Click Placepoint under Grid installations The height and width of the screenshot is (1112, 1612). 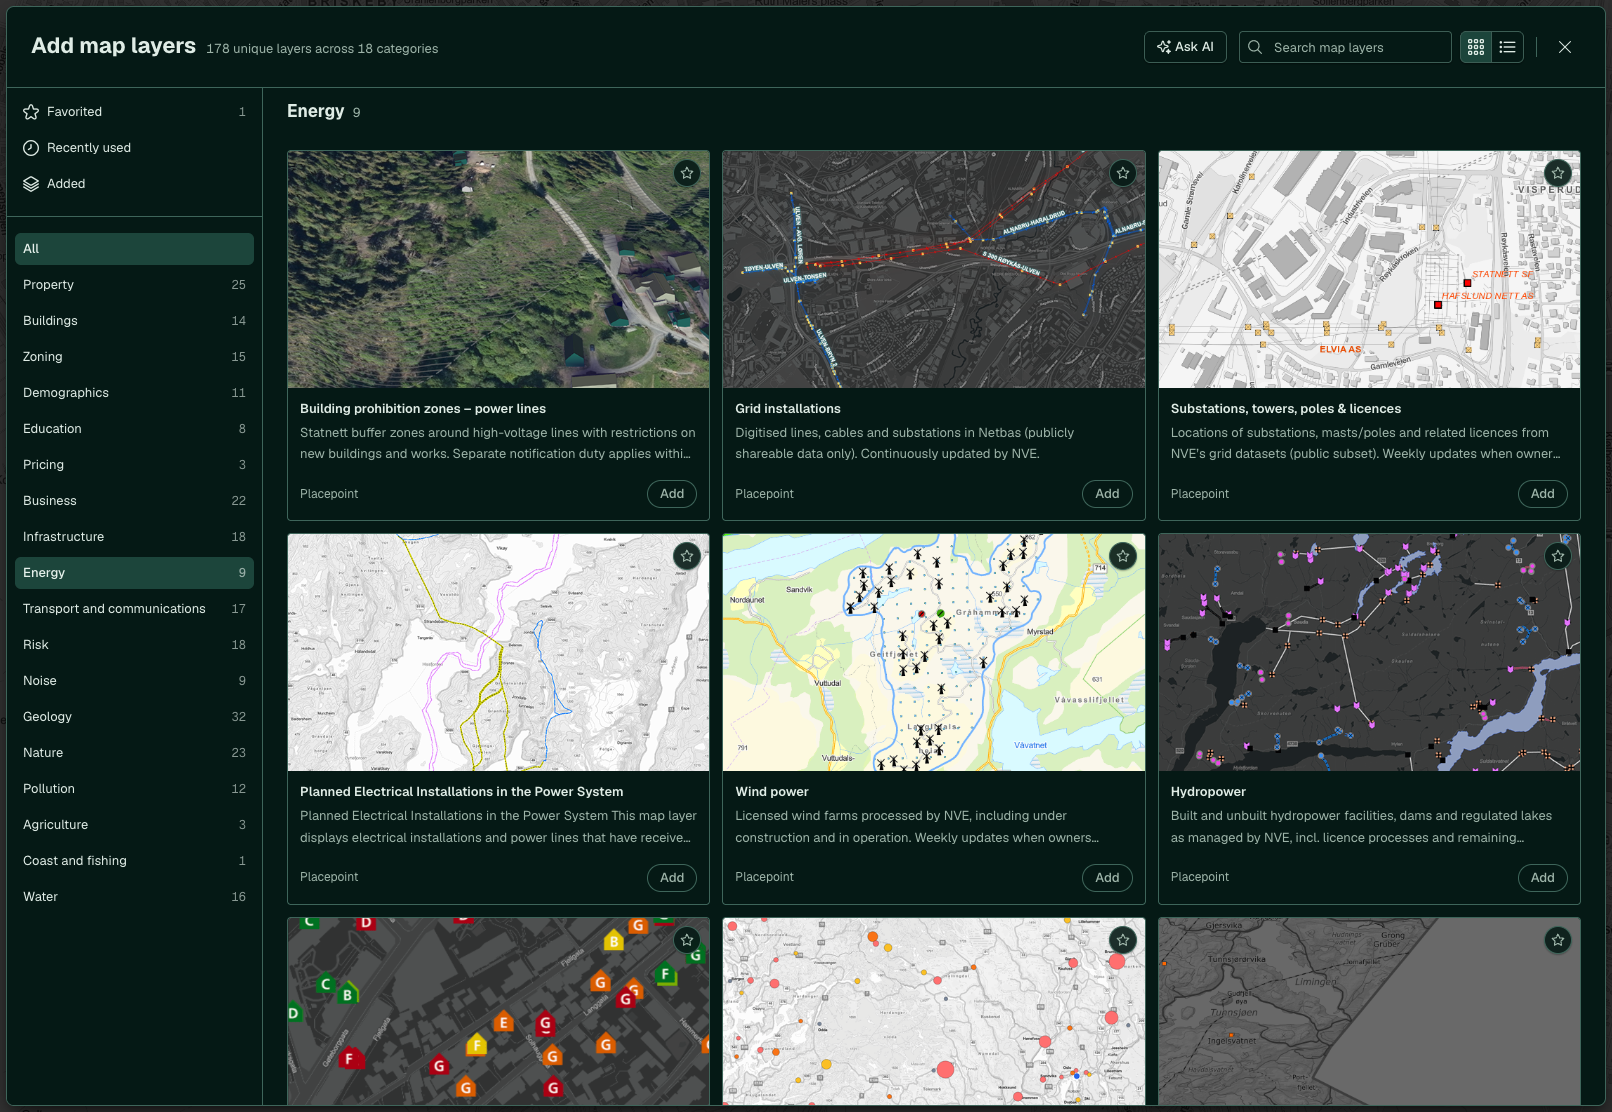[764, 494]
